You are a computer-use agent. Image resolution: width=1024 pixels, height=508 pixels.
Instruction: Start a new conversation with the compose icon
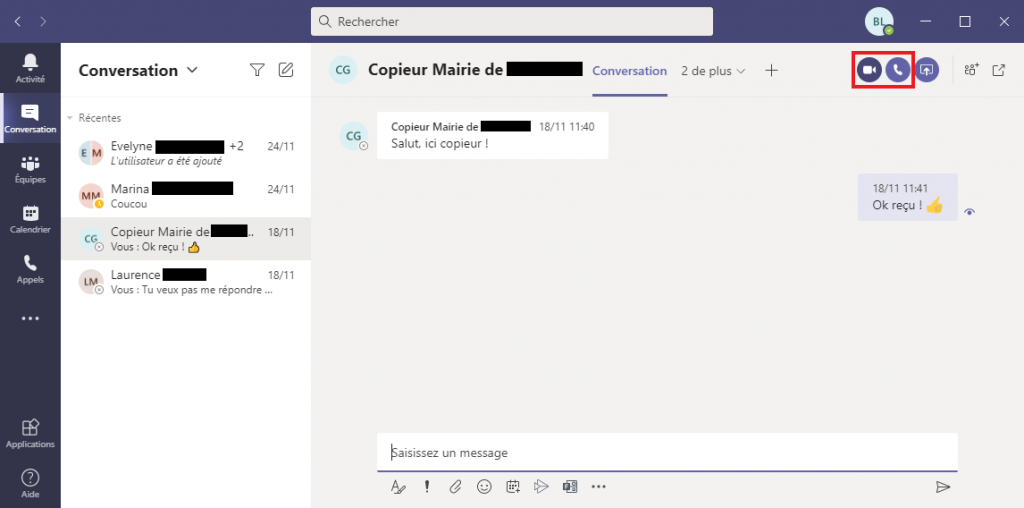[x=286, y=70]
